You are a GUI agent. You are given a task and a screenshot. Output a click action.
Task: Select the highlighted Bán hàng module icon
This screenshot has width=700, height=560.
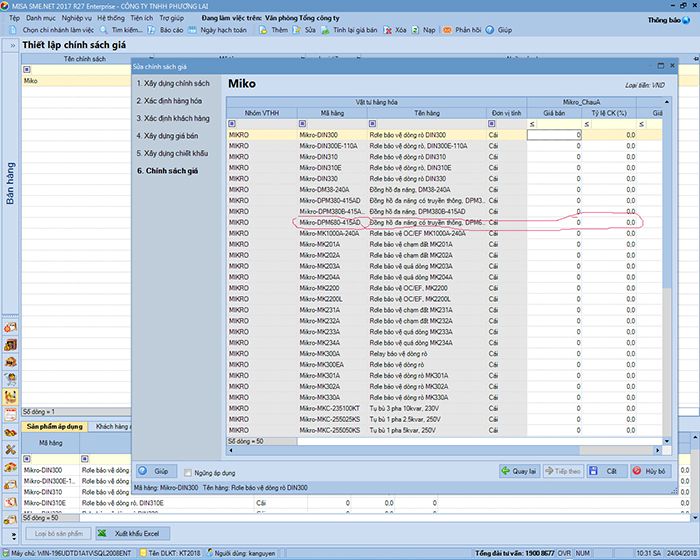point(10,397)
